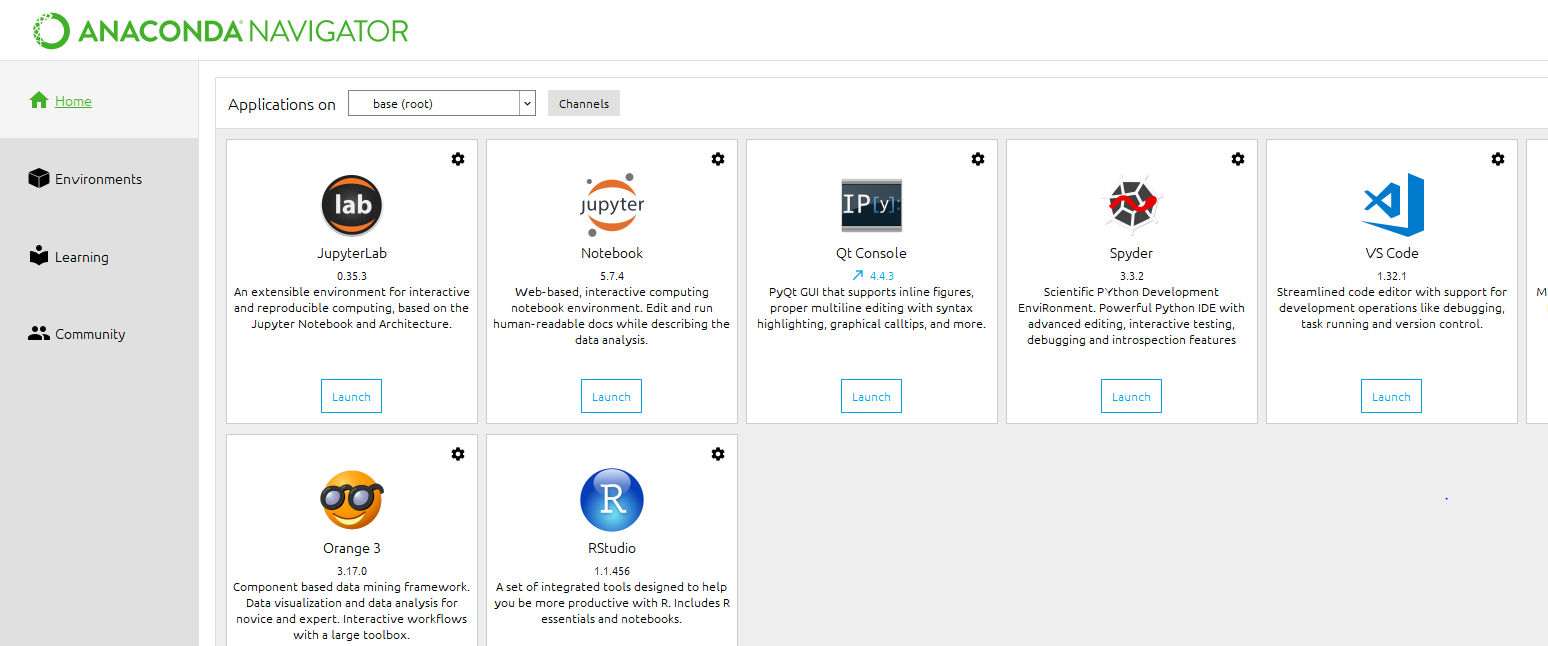This screenshot has height=646, width=1548.
Task: Click the Channels button
Action: click(x=584, y=103)
